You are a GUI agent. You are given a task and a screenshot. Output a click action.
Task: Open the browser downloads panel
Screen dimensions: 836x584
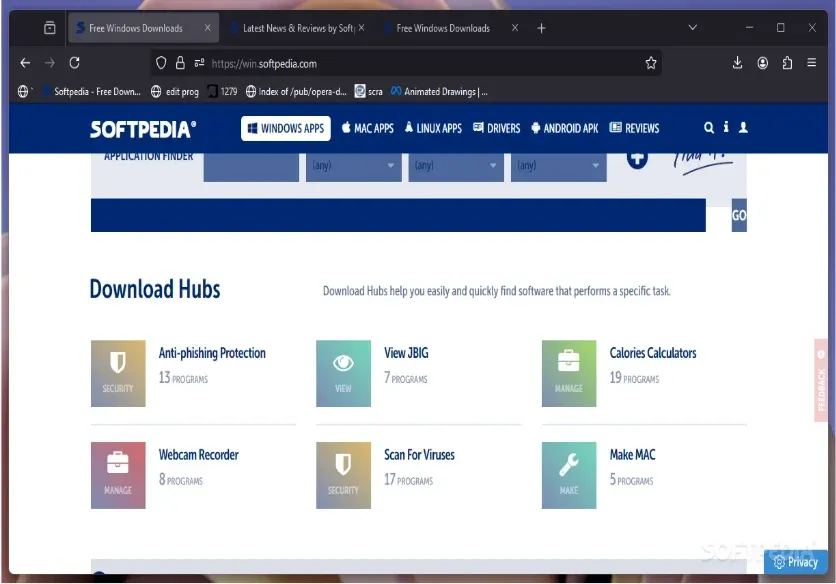click(737, 63)
